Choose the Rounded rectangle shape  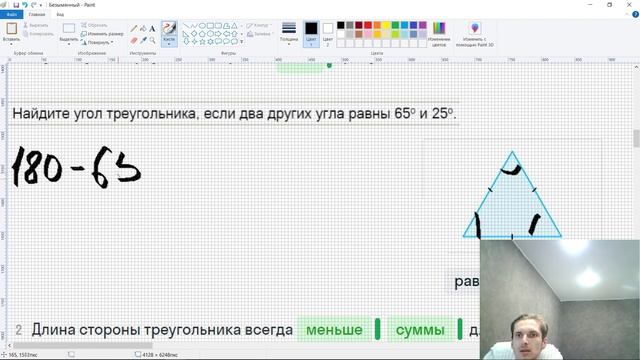point(218,26)
